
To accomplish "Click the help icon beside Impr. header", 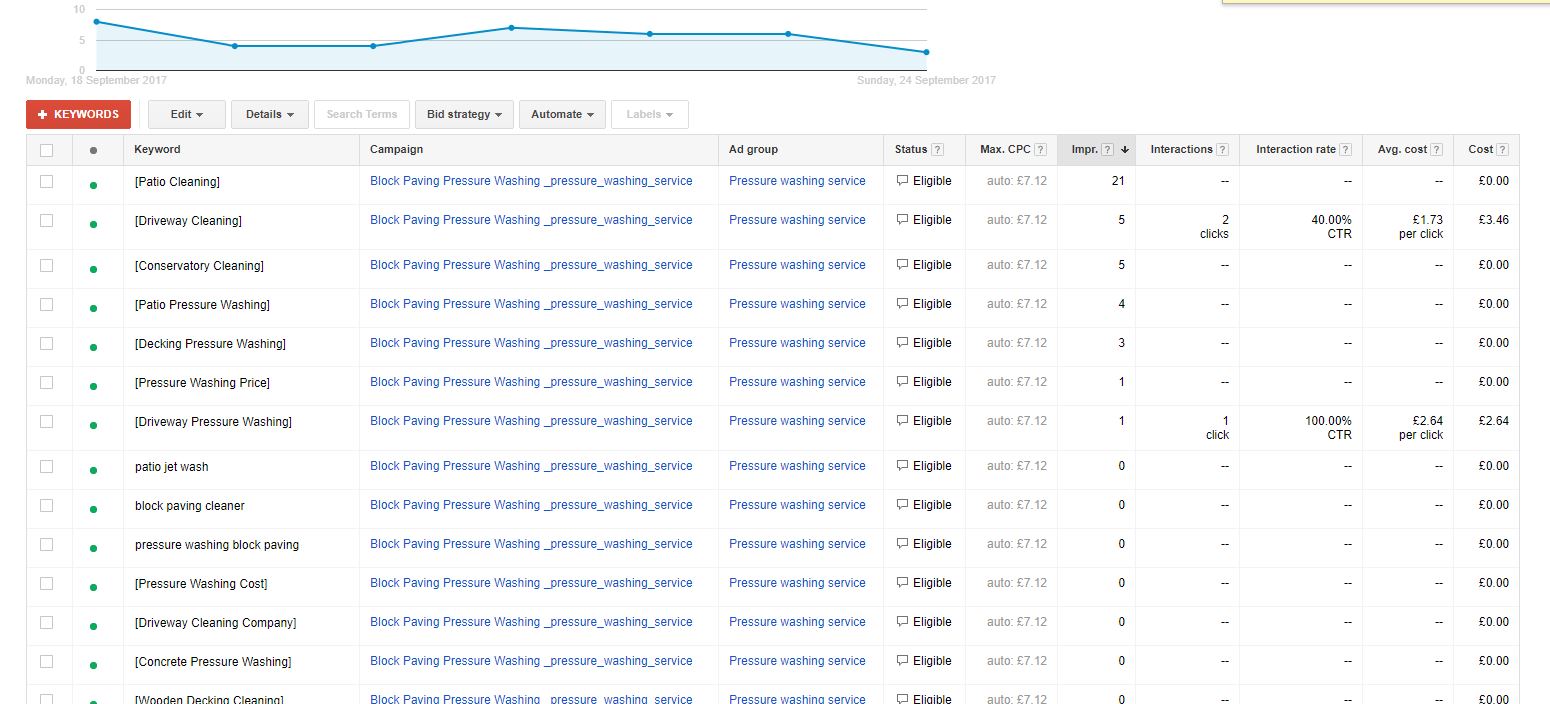I will (x=1108, y=150).
